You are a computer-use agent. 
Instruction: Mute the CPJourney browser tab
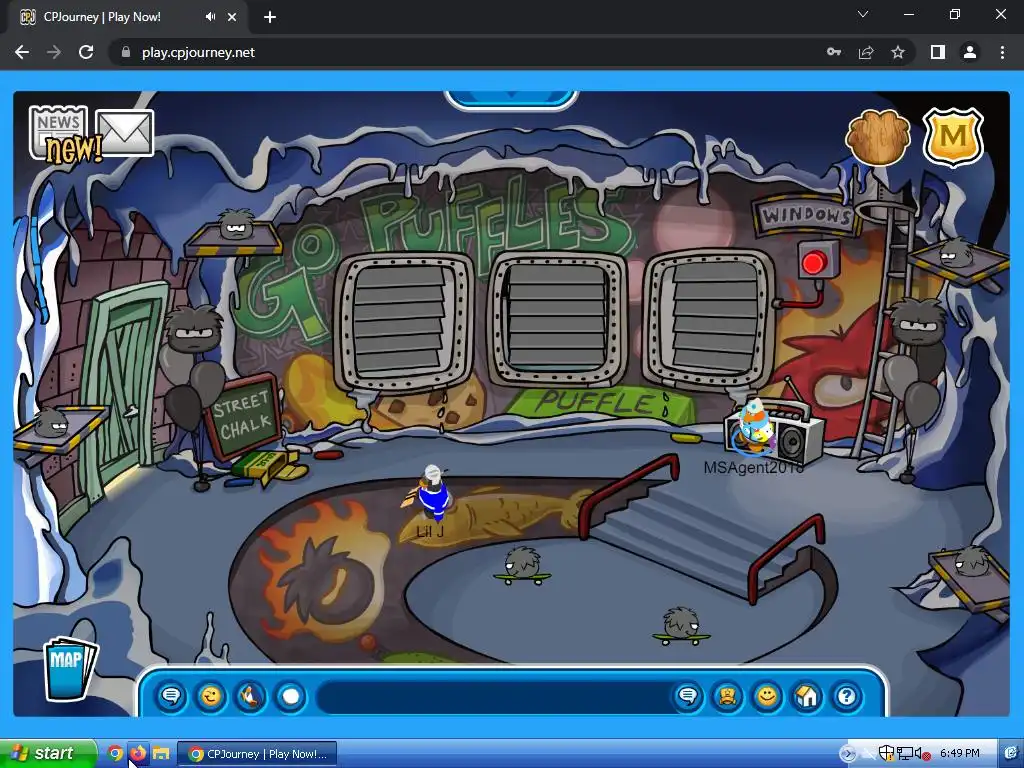tap(210, 17)
